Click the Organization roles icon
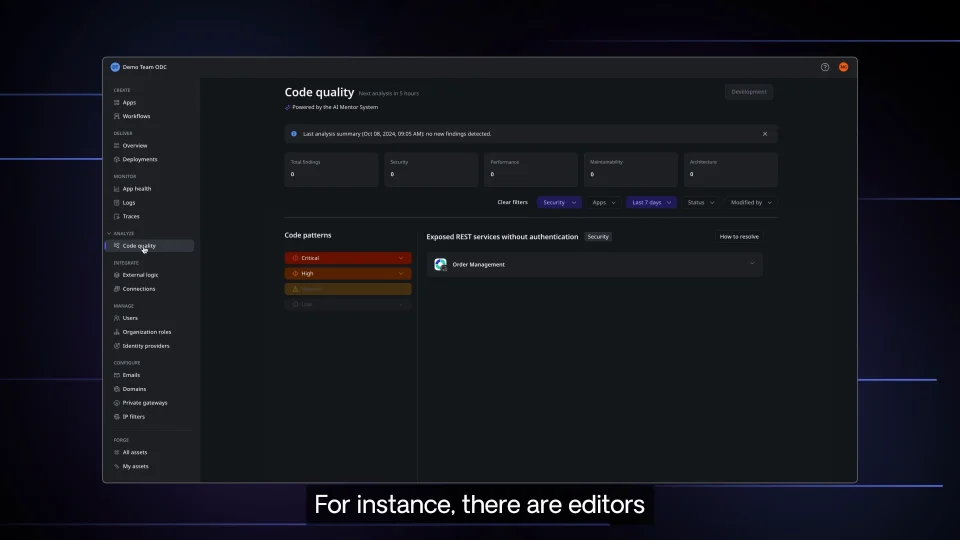960x540 pixels. (x=116, y=332)
